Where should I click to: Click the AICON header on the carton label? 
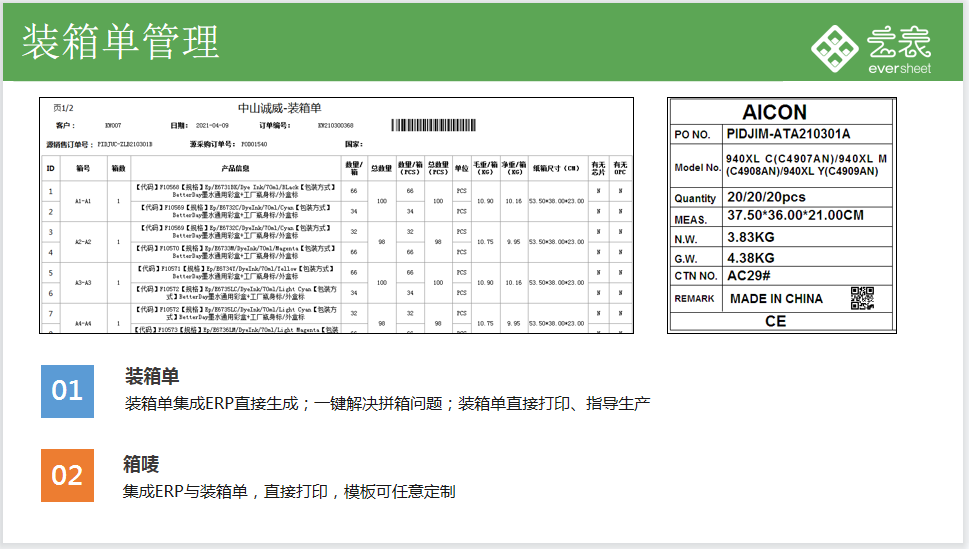tap(774, 113)
